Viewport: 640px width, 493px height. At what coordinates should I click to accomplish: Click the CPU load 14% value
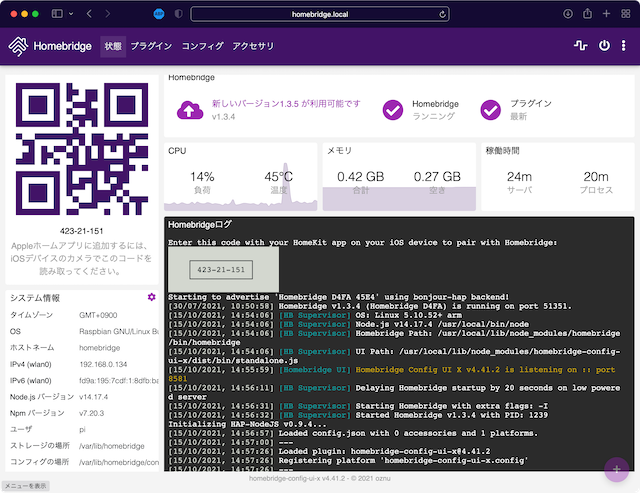point(202,177)
